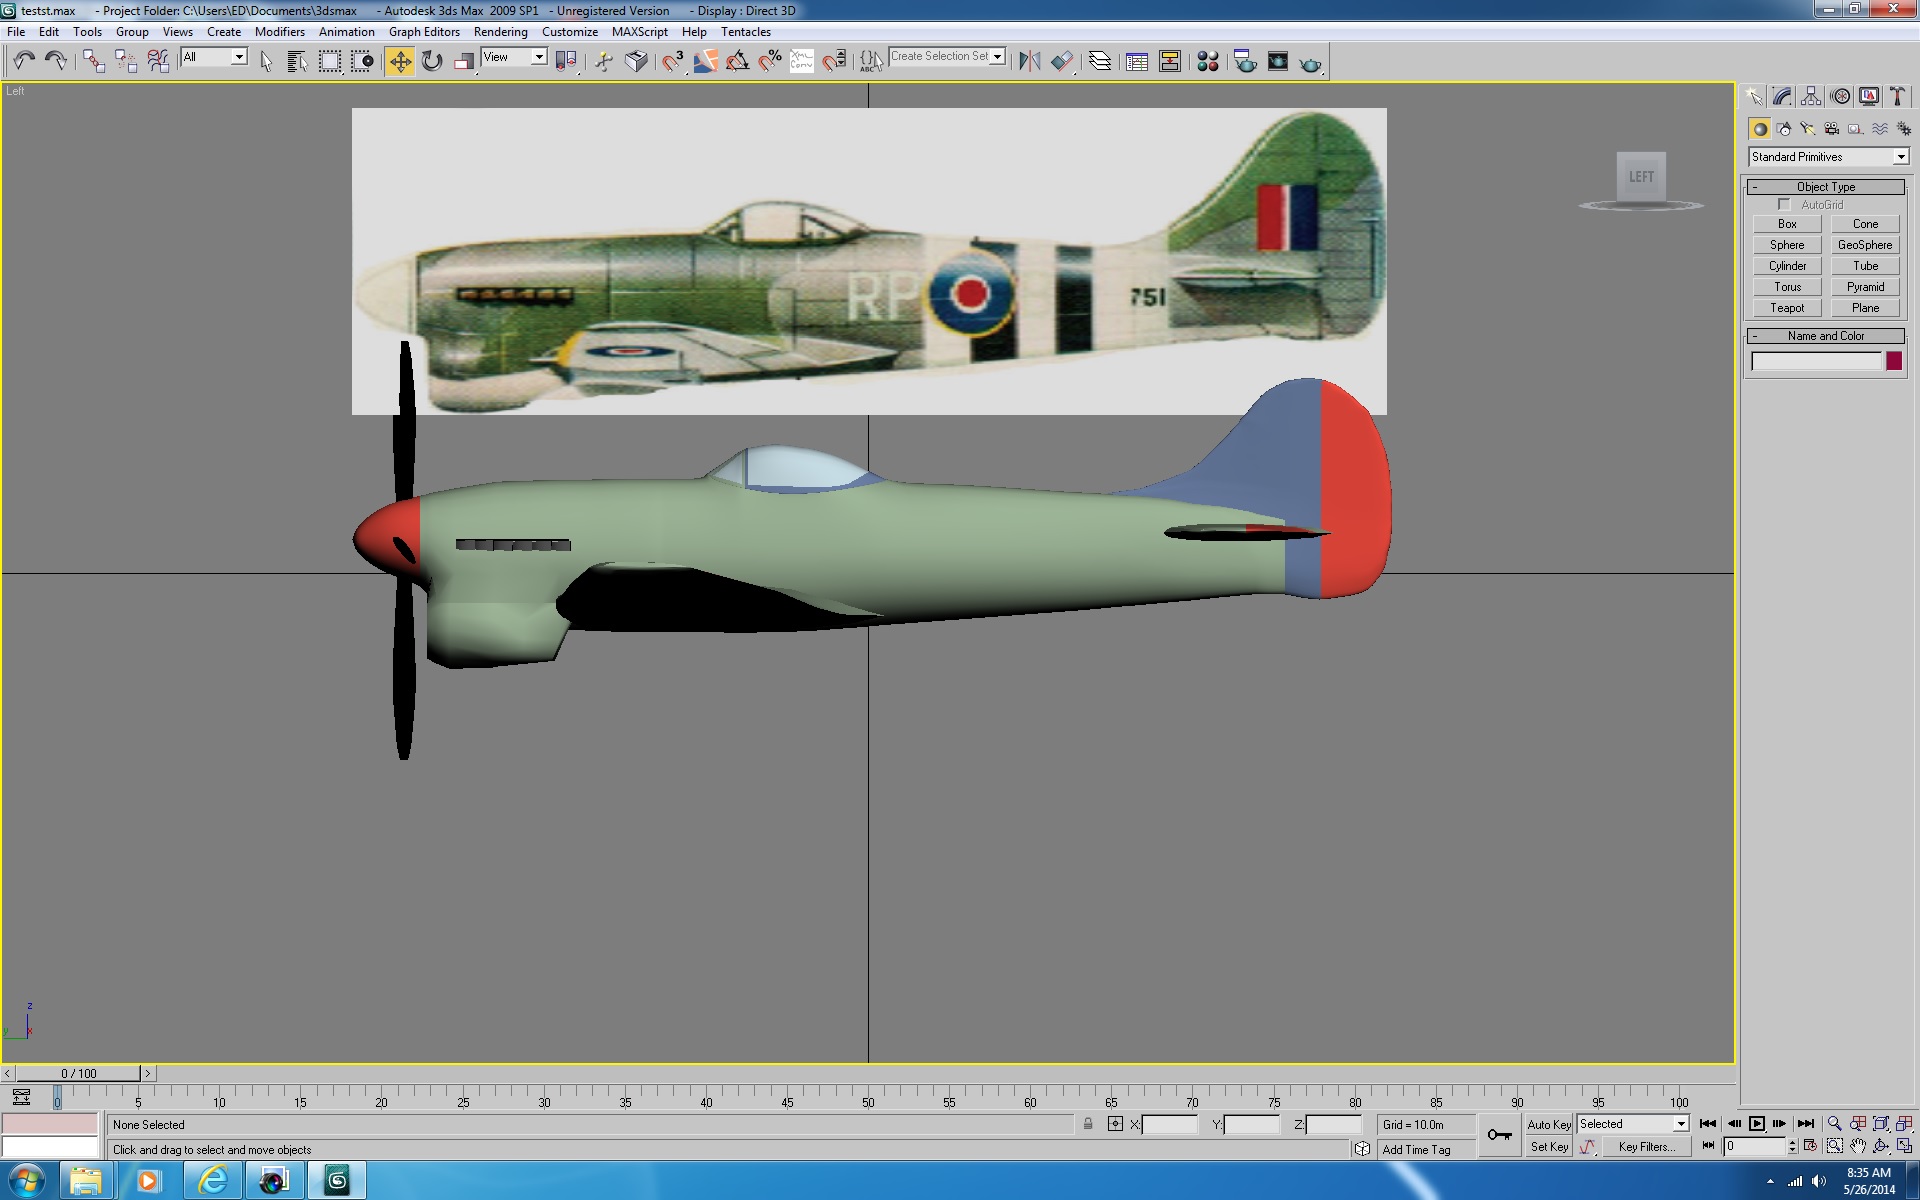
Task: Open the Material Editor icon
Action: click(x=1207, y=62)
